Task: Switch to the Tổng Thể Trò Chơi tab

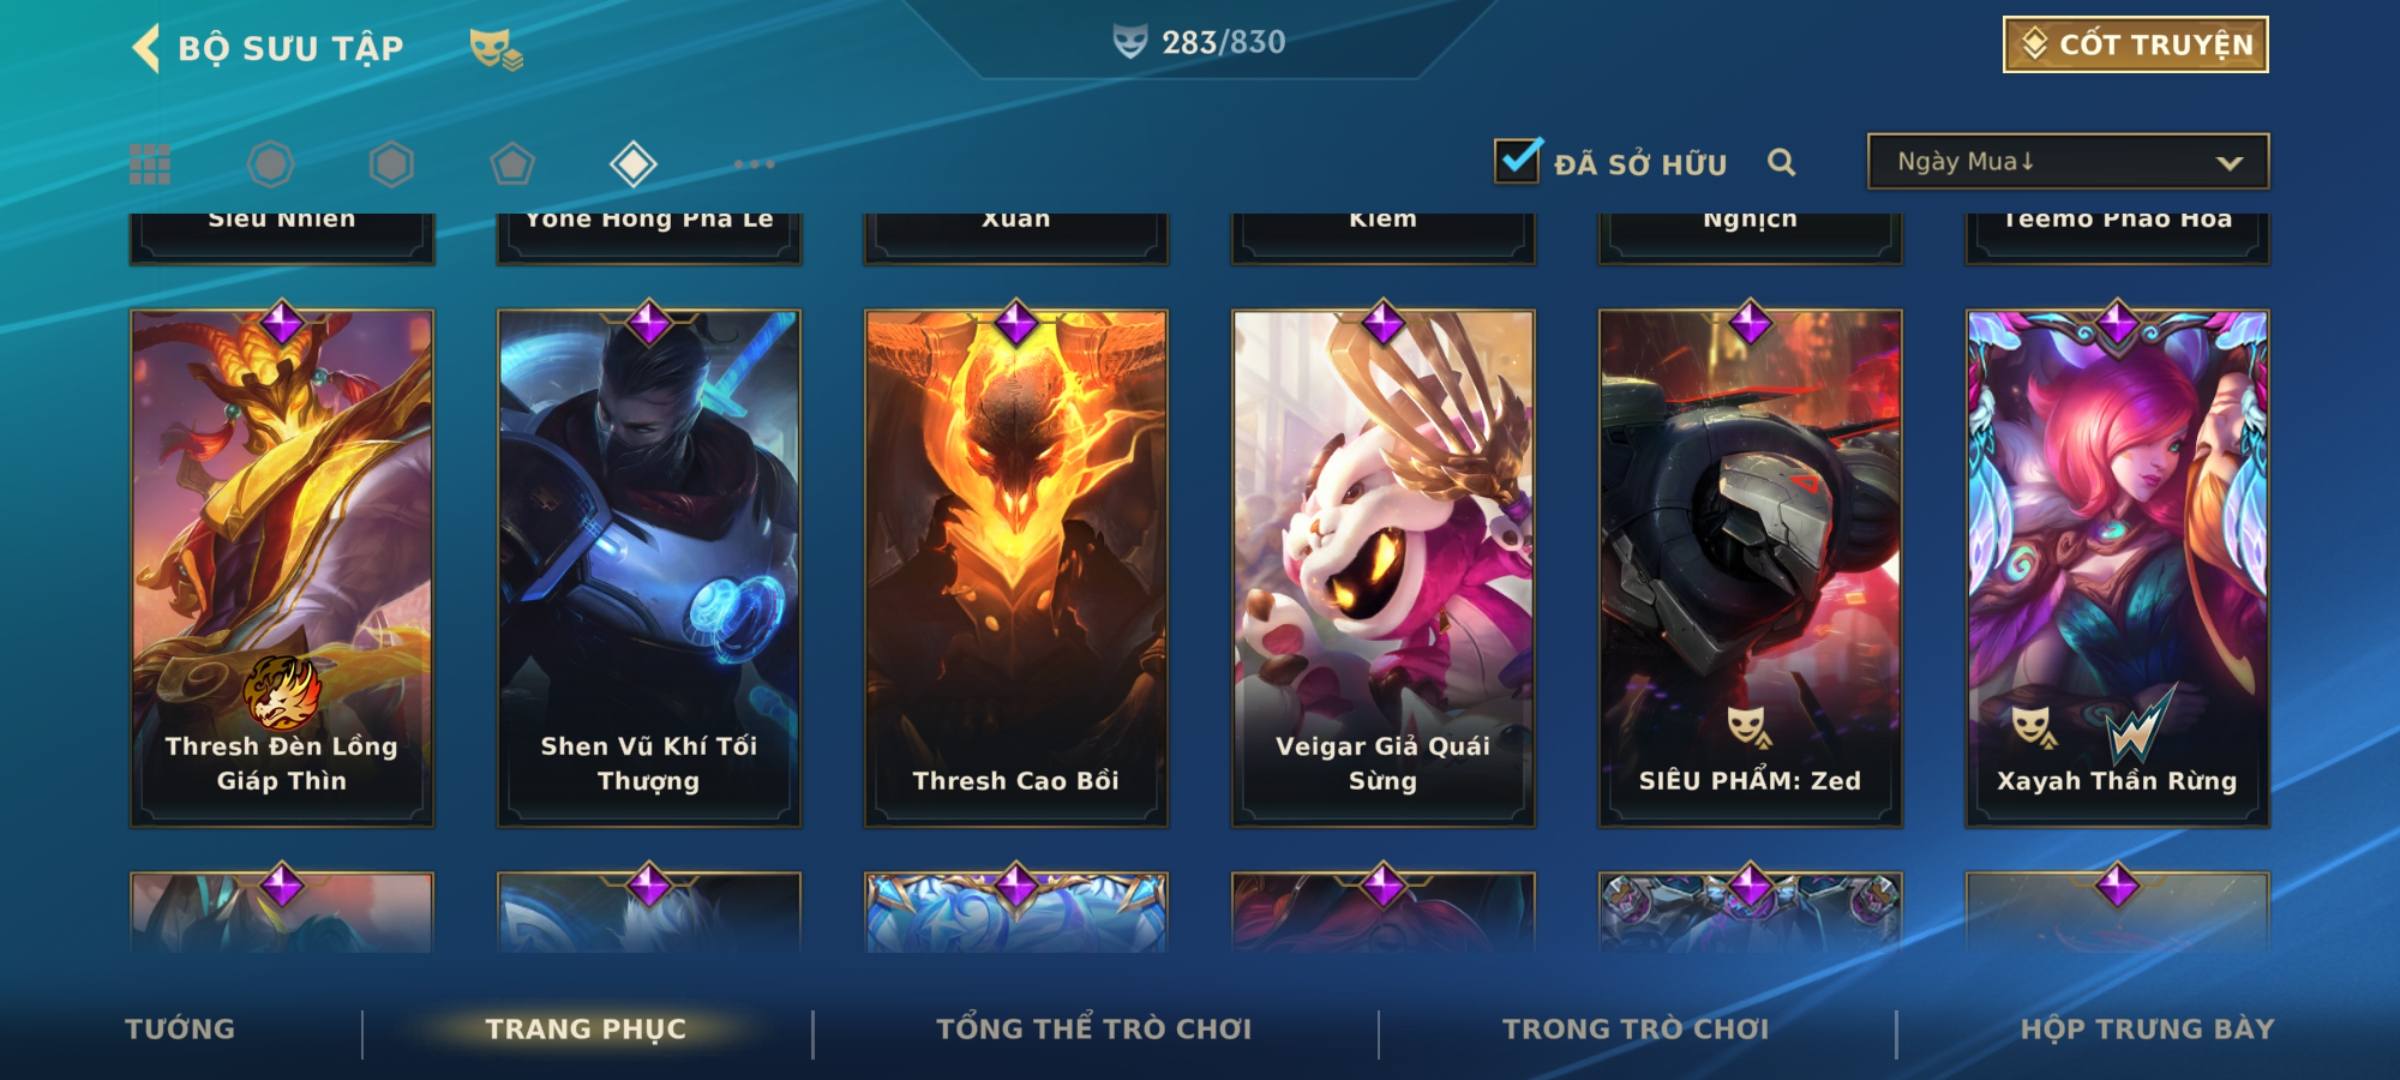Action: tap(1094, 1029)
